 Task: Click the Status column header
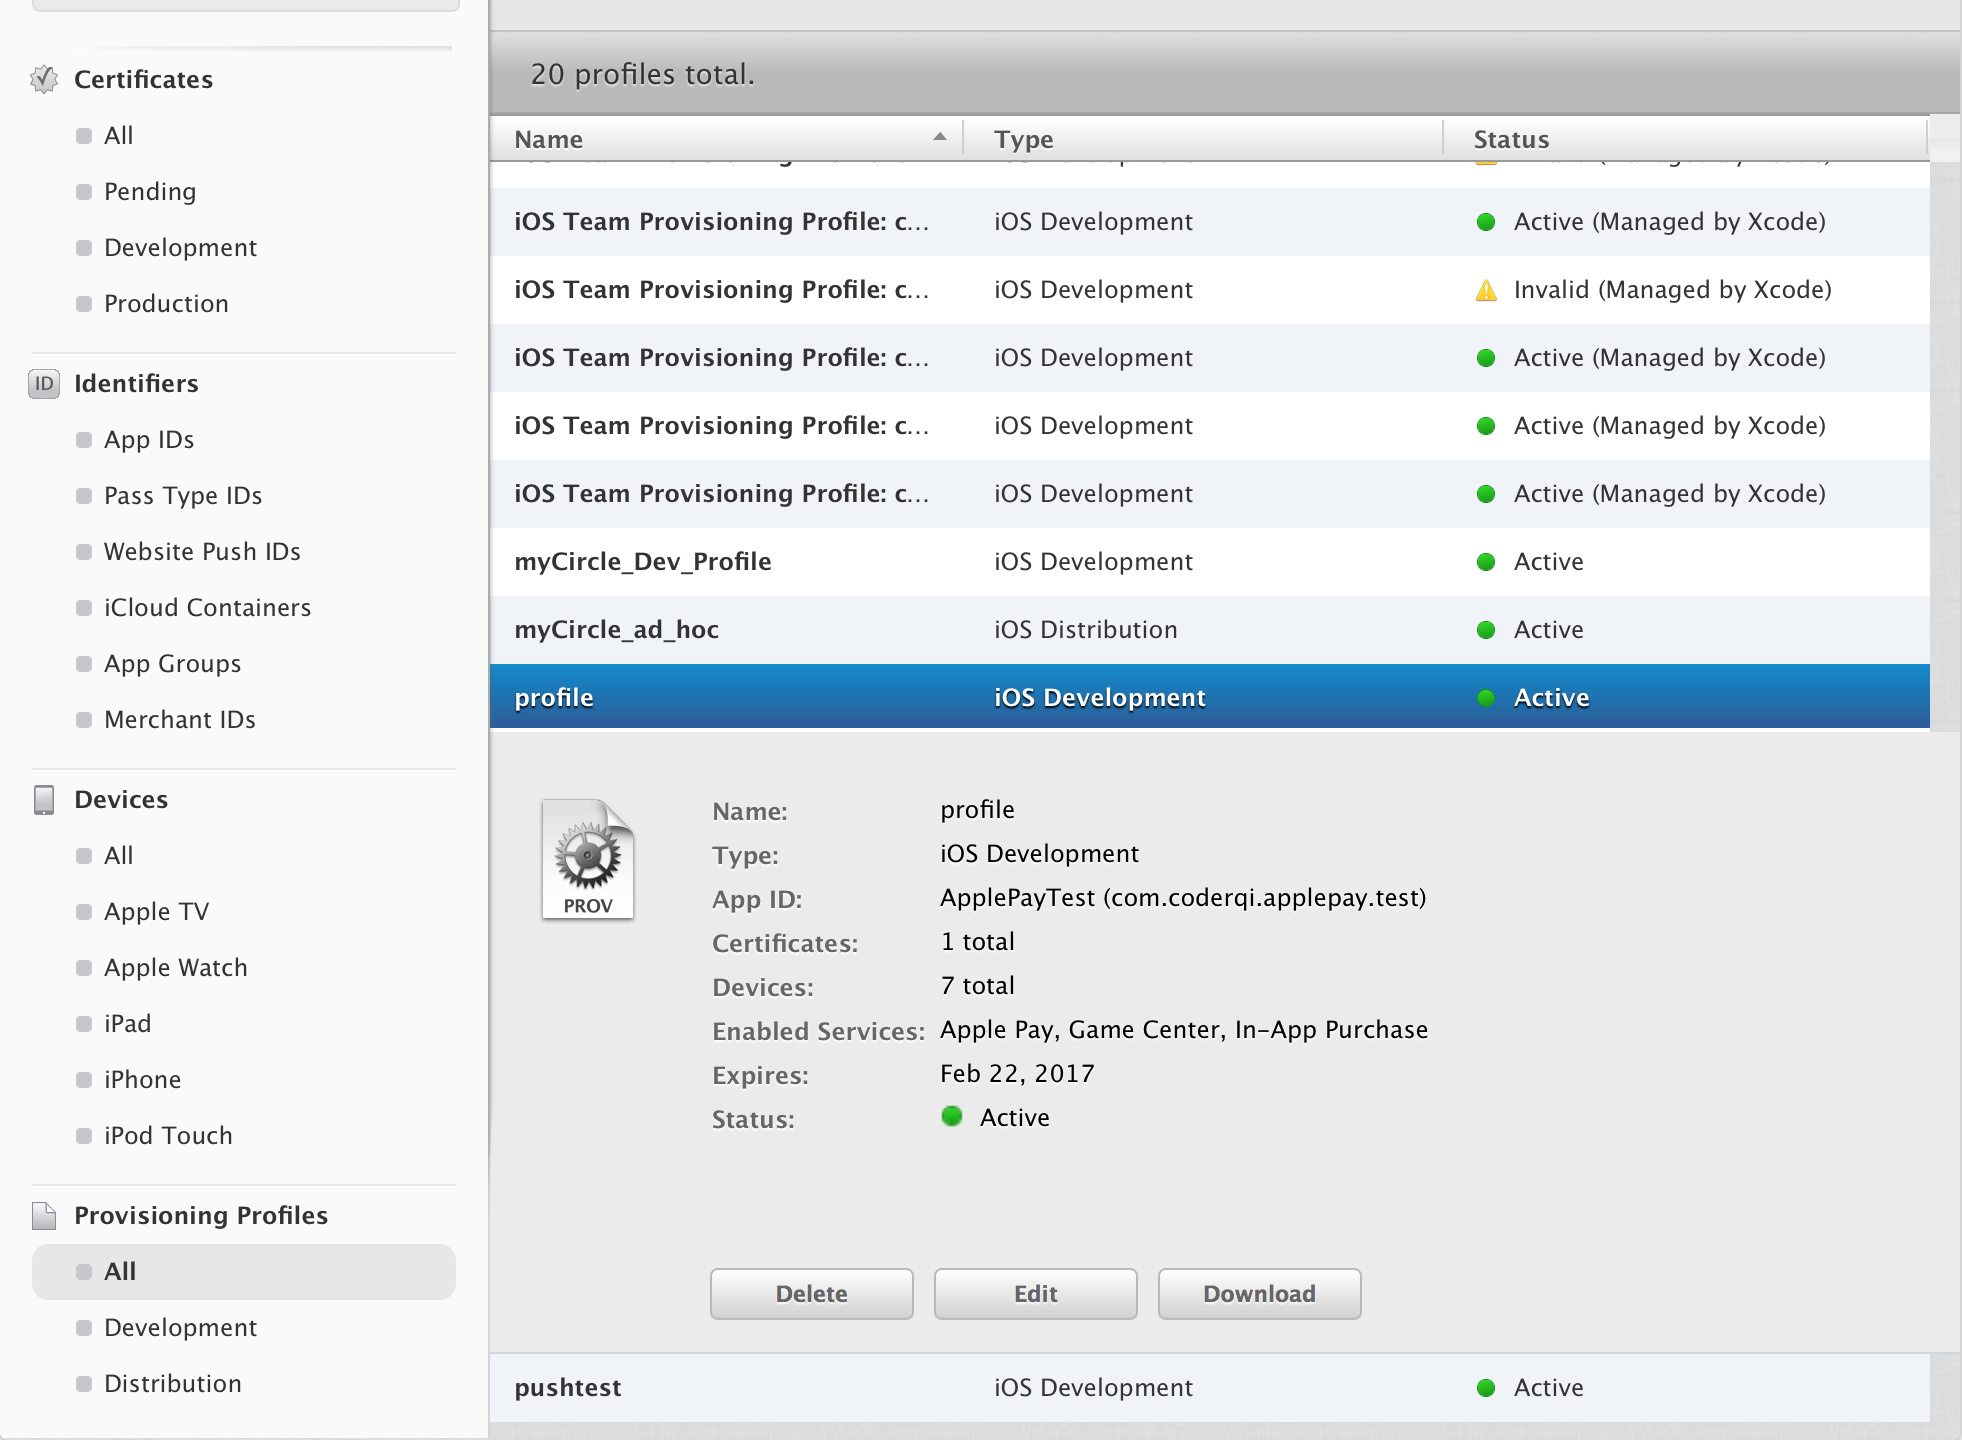(x=1511, y=139)
